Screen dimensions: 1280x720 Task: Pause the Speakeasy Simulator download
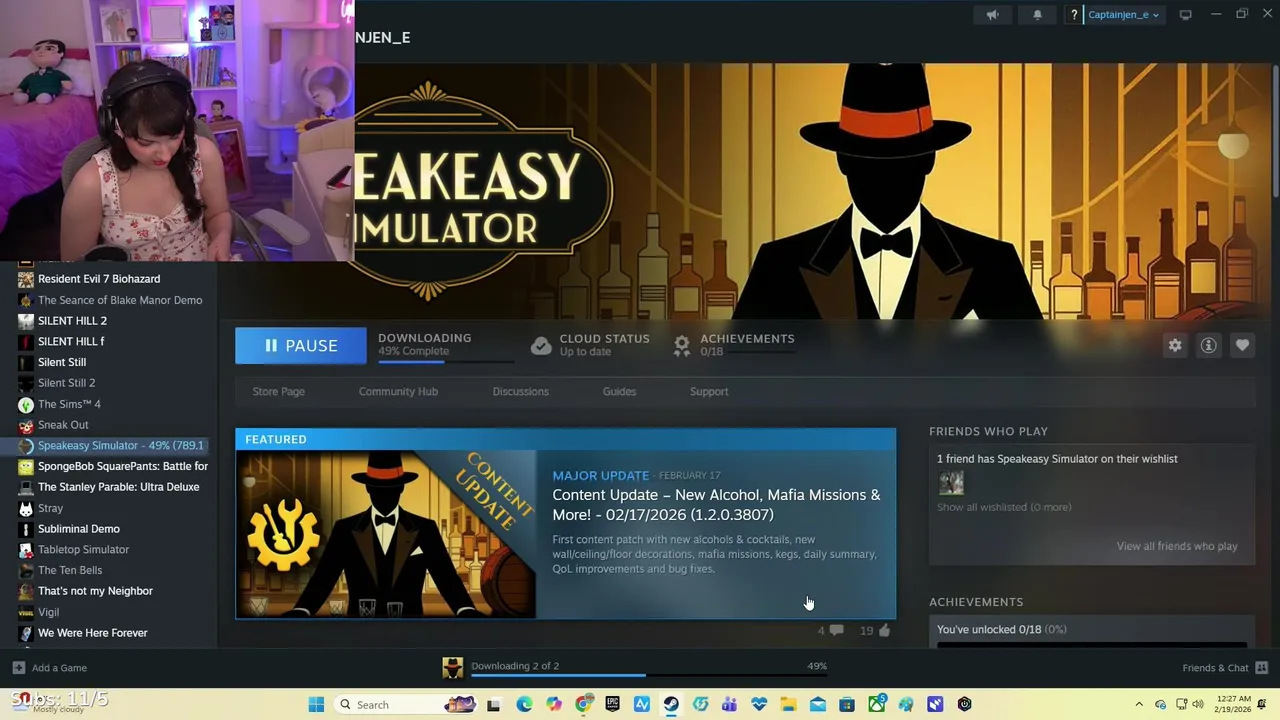coord(301,346)
